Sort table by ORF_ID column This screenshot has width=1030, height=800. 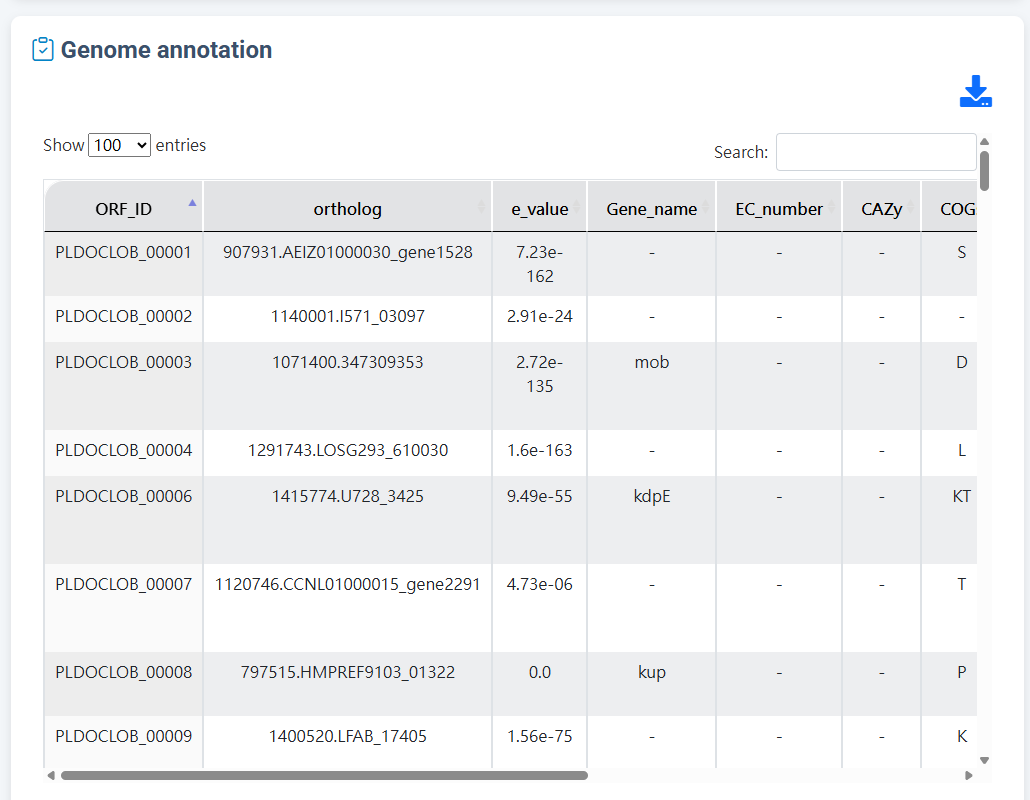coord(123,209)
